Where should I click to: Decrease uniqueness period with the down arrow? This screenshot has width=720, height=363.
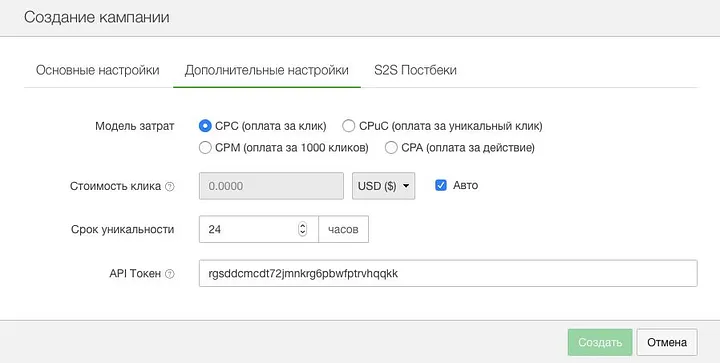[302, 233]
